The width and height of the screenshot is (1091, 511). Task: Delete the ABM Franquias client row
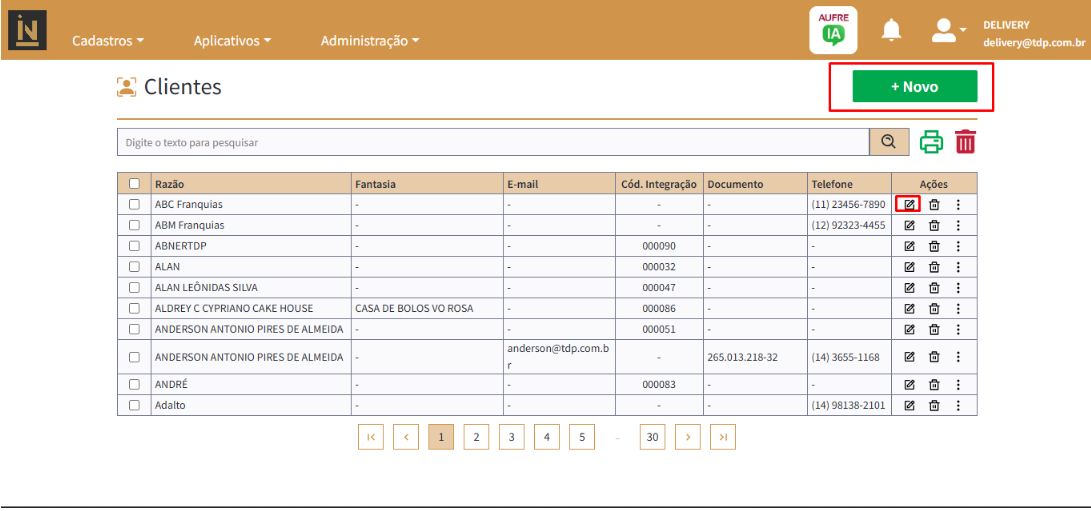[934, 225]
